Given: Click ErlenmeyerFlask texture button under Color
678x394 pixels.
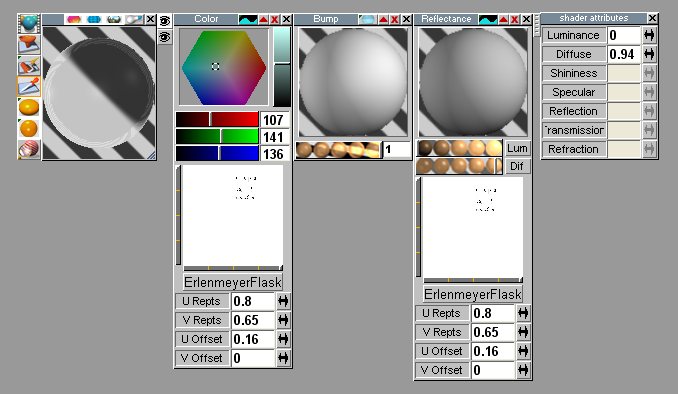Looking at the screenshot, I should click(x=233, y=282).
